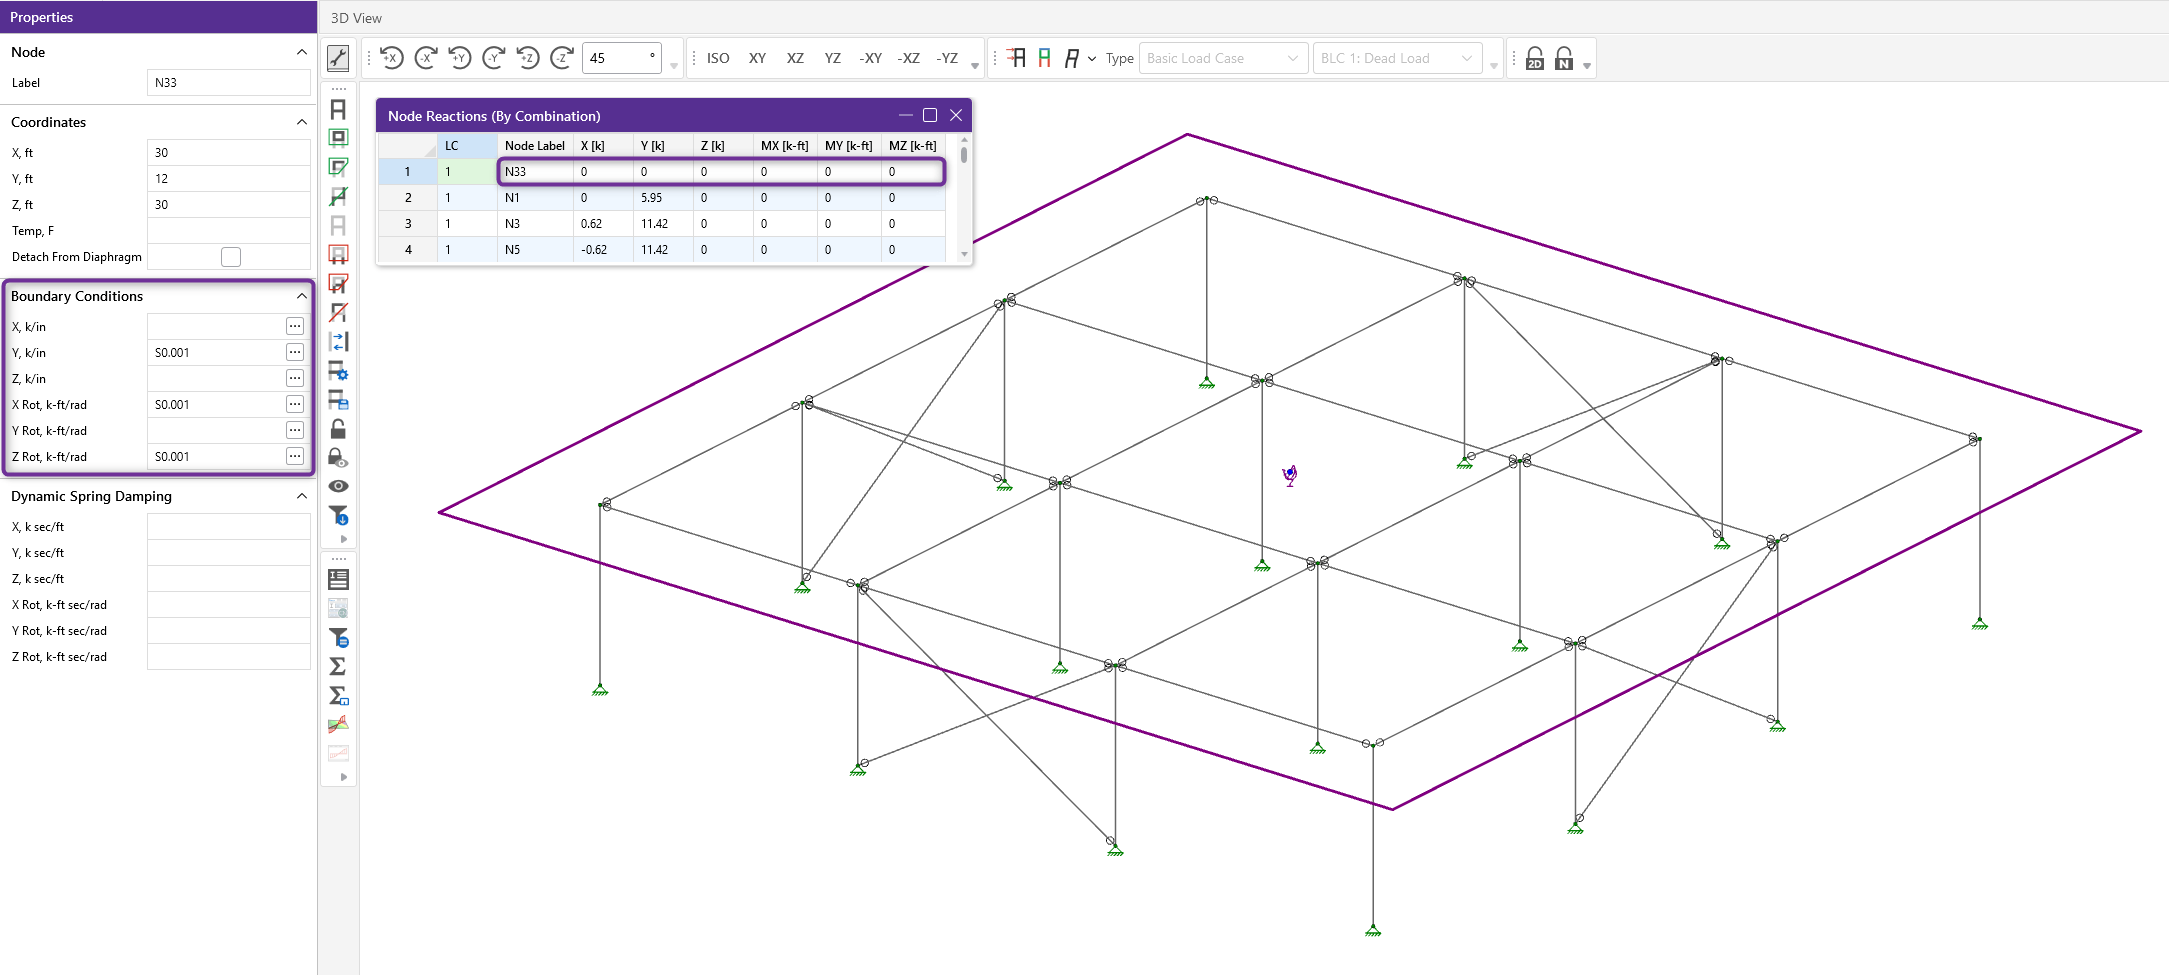Click the rotation angle field showing 45
Image resolution: width=2169 pixels, height=975 pixels.
[x=621, y=58]
